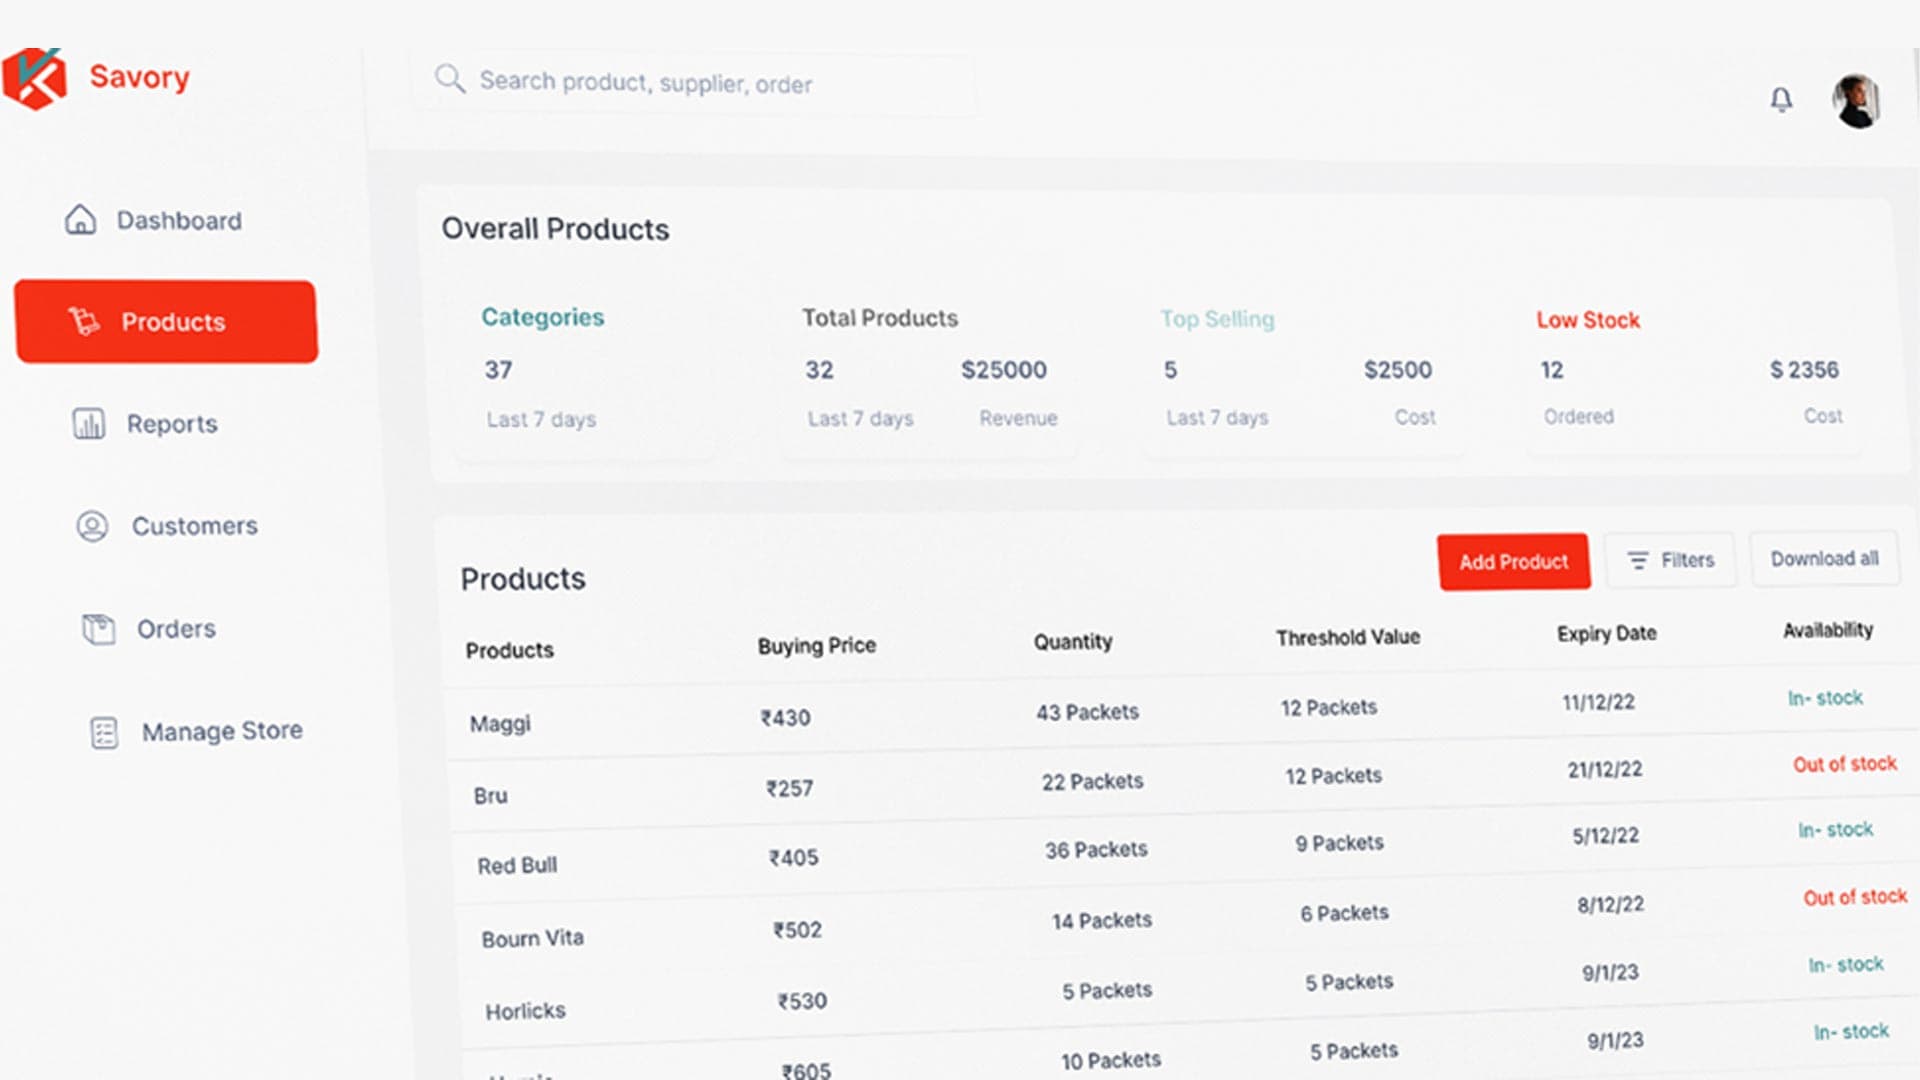Click the Orders box icon
This screenshot has height=1080, width=1920.
(x=99, y=629)
